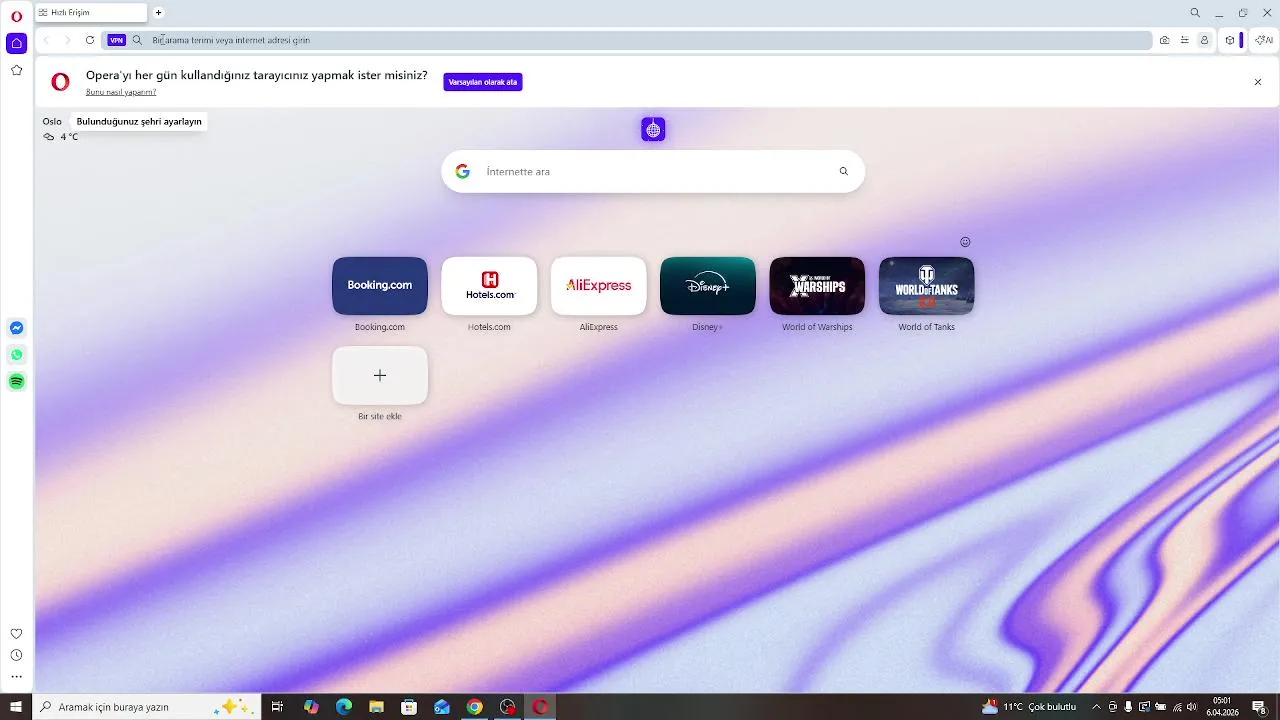This screenshot has width=1280, height=720.
Task: Open the clock showing 05:01
Action: coord(1222,707)
